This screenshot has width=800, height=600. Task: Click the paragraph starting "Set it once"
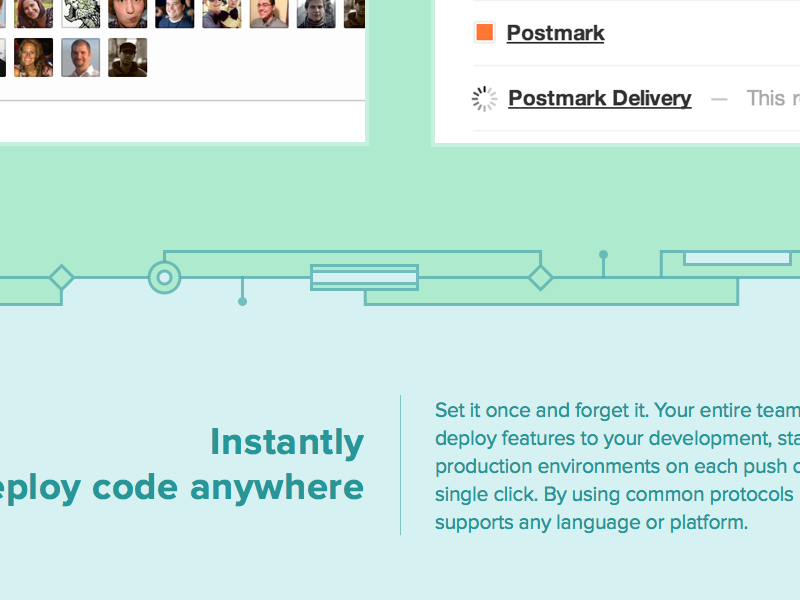tap(615, 466)
